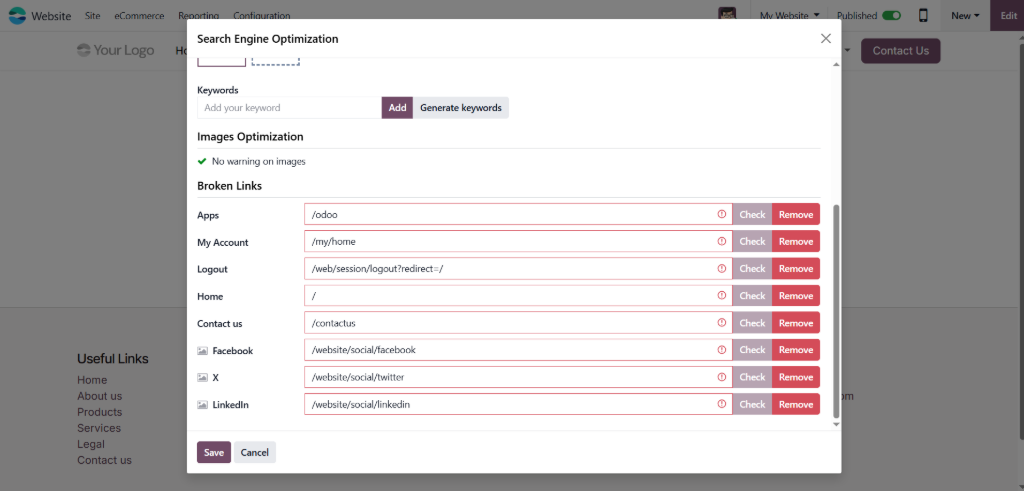This screenshot has height=491, width=1024.
Task: Click warning icon in the /contactus field
Action: pyautogui.click(x=722, y=323)
